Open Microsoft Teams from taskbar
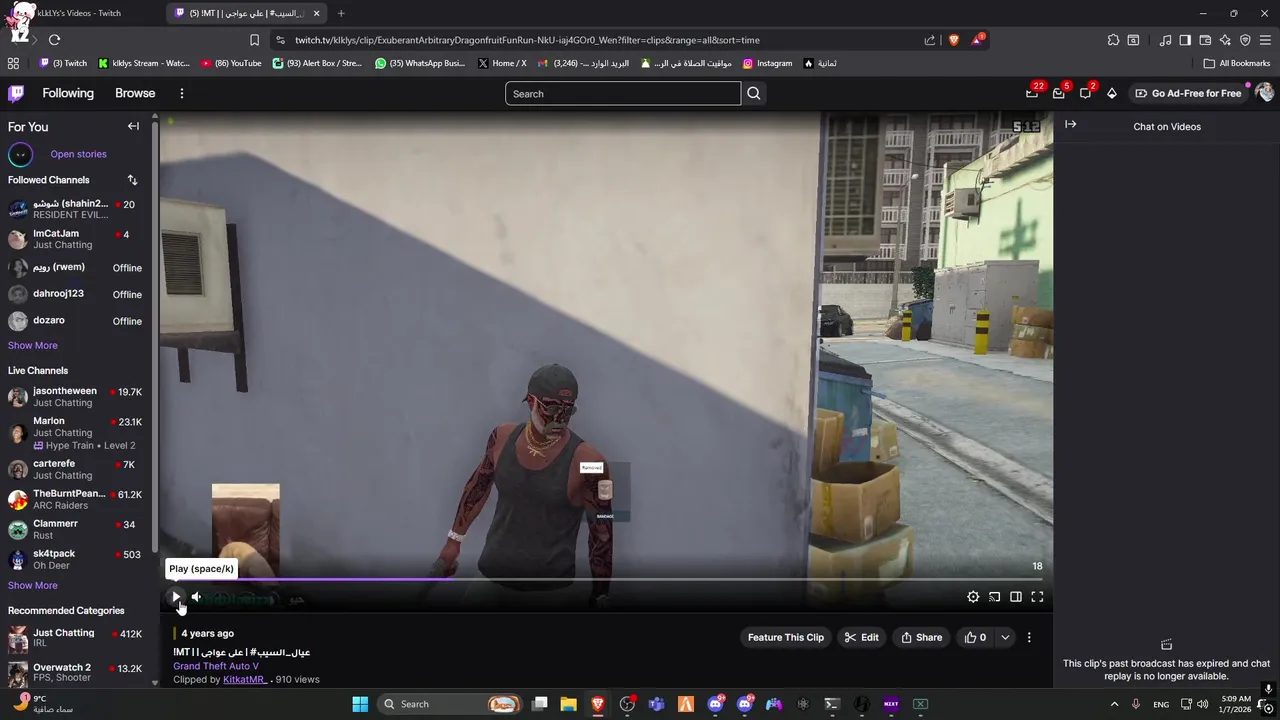The height and width of the screenshot is (720, 1280). [656, 704]
